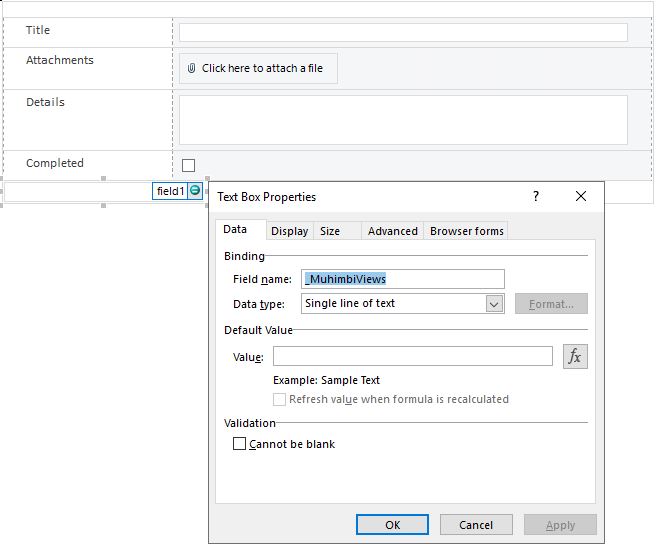Click the Cancel button

pyautogui.click(x=476, y=525)
